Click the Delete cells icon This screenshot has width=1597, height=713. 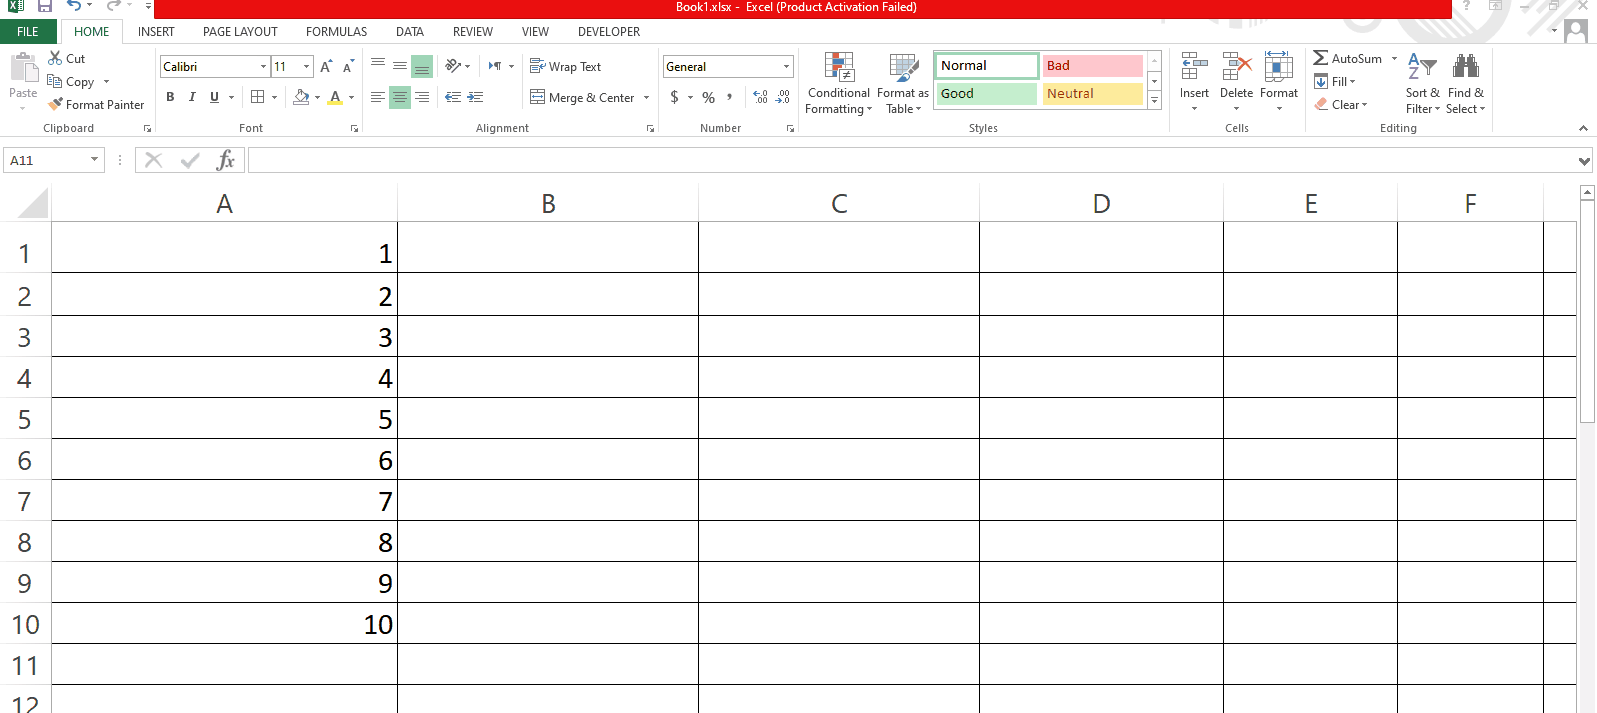coord(1236,68)
